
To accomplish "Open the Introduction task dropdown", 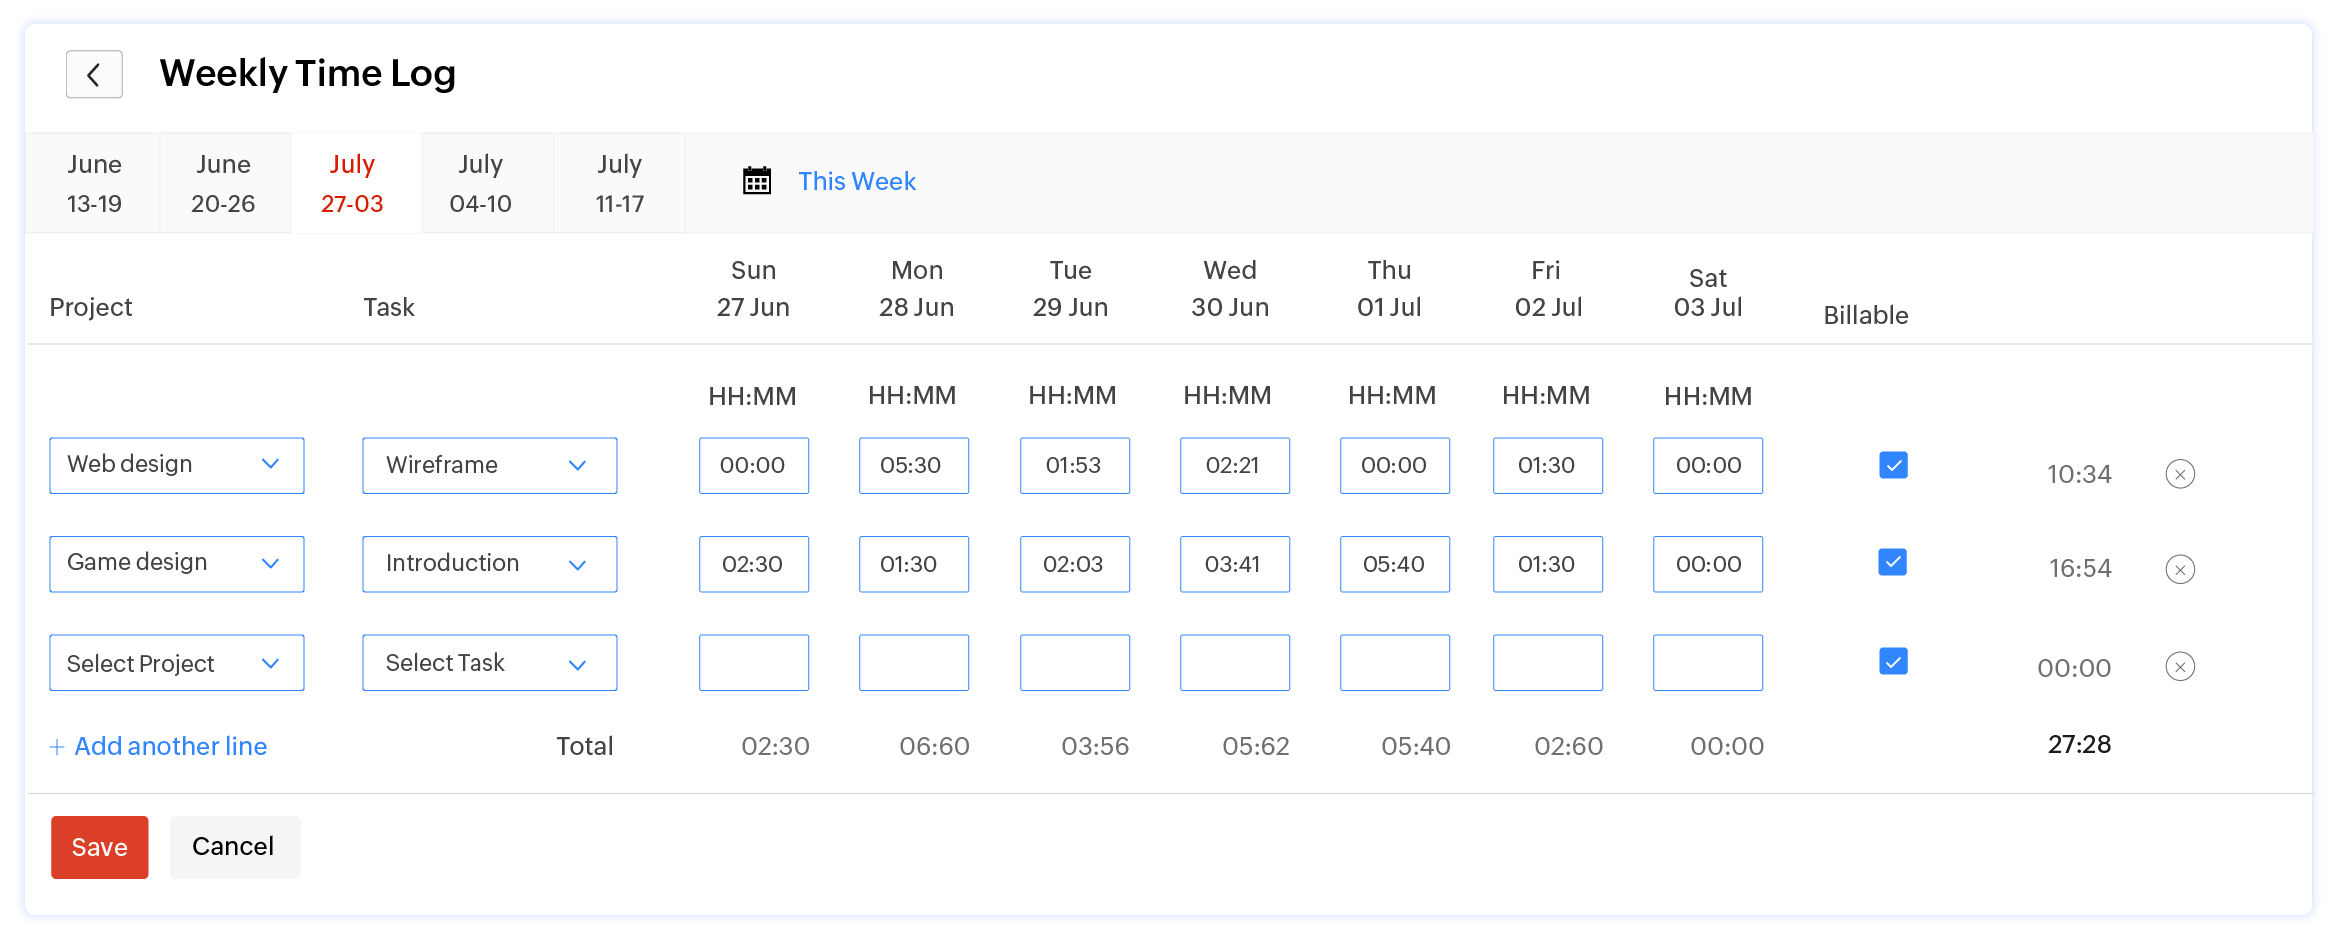I will point(490,564).
